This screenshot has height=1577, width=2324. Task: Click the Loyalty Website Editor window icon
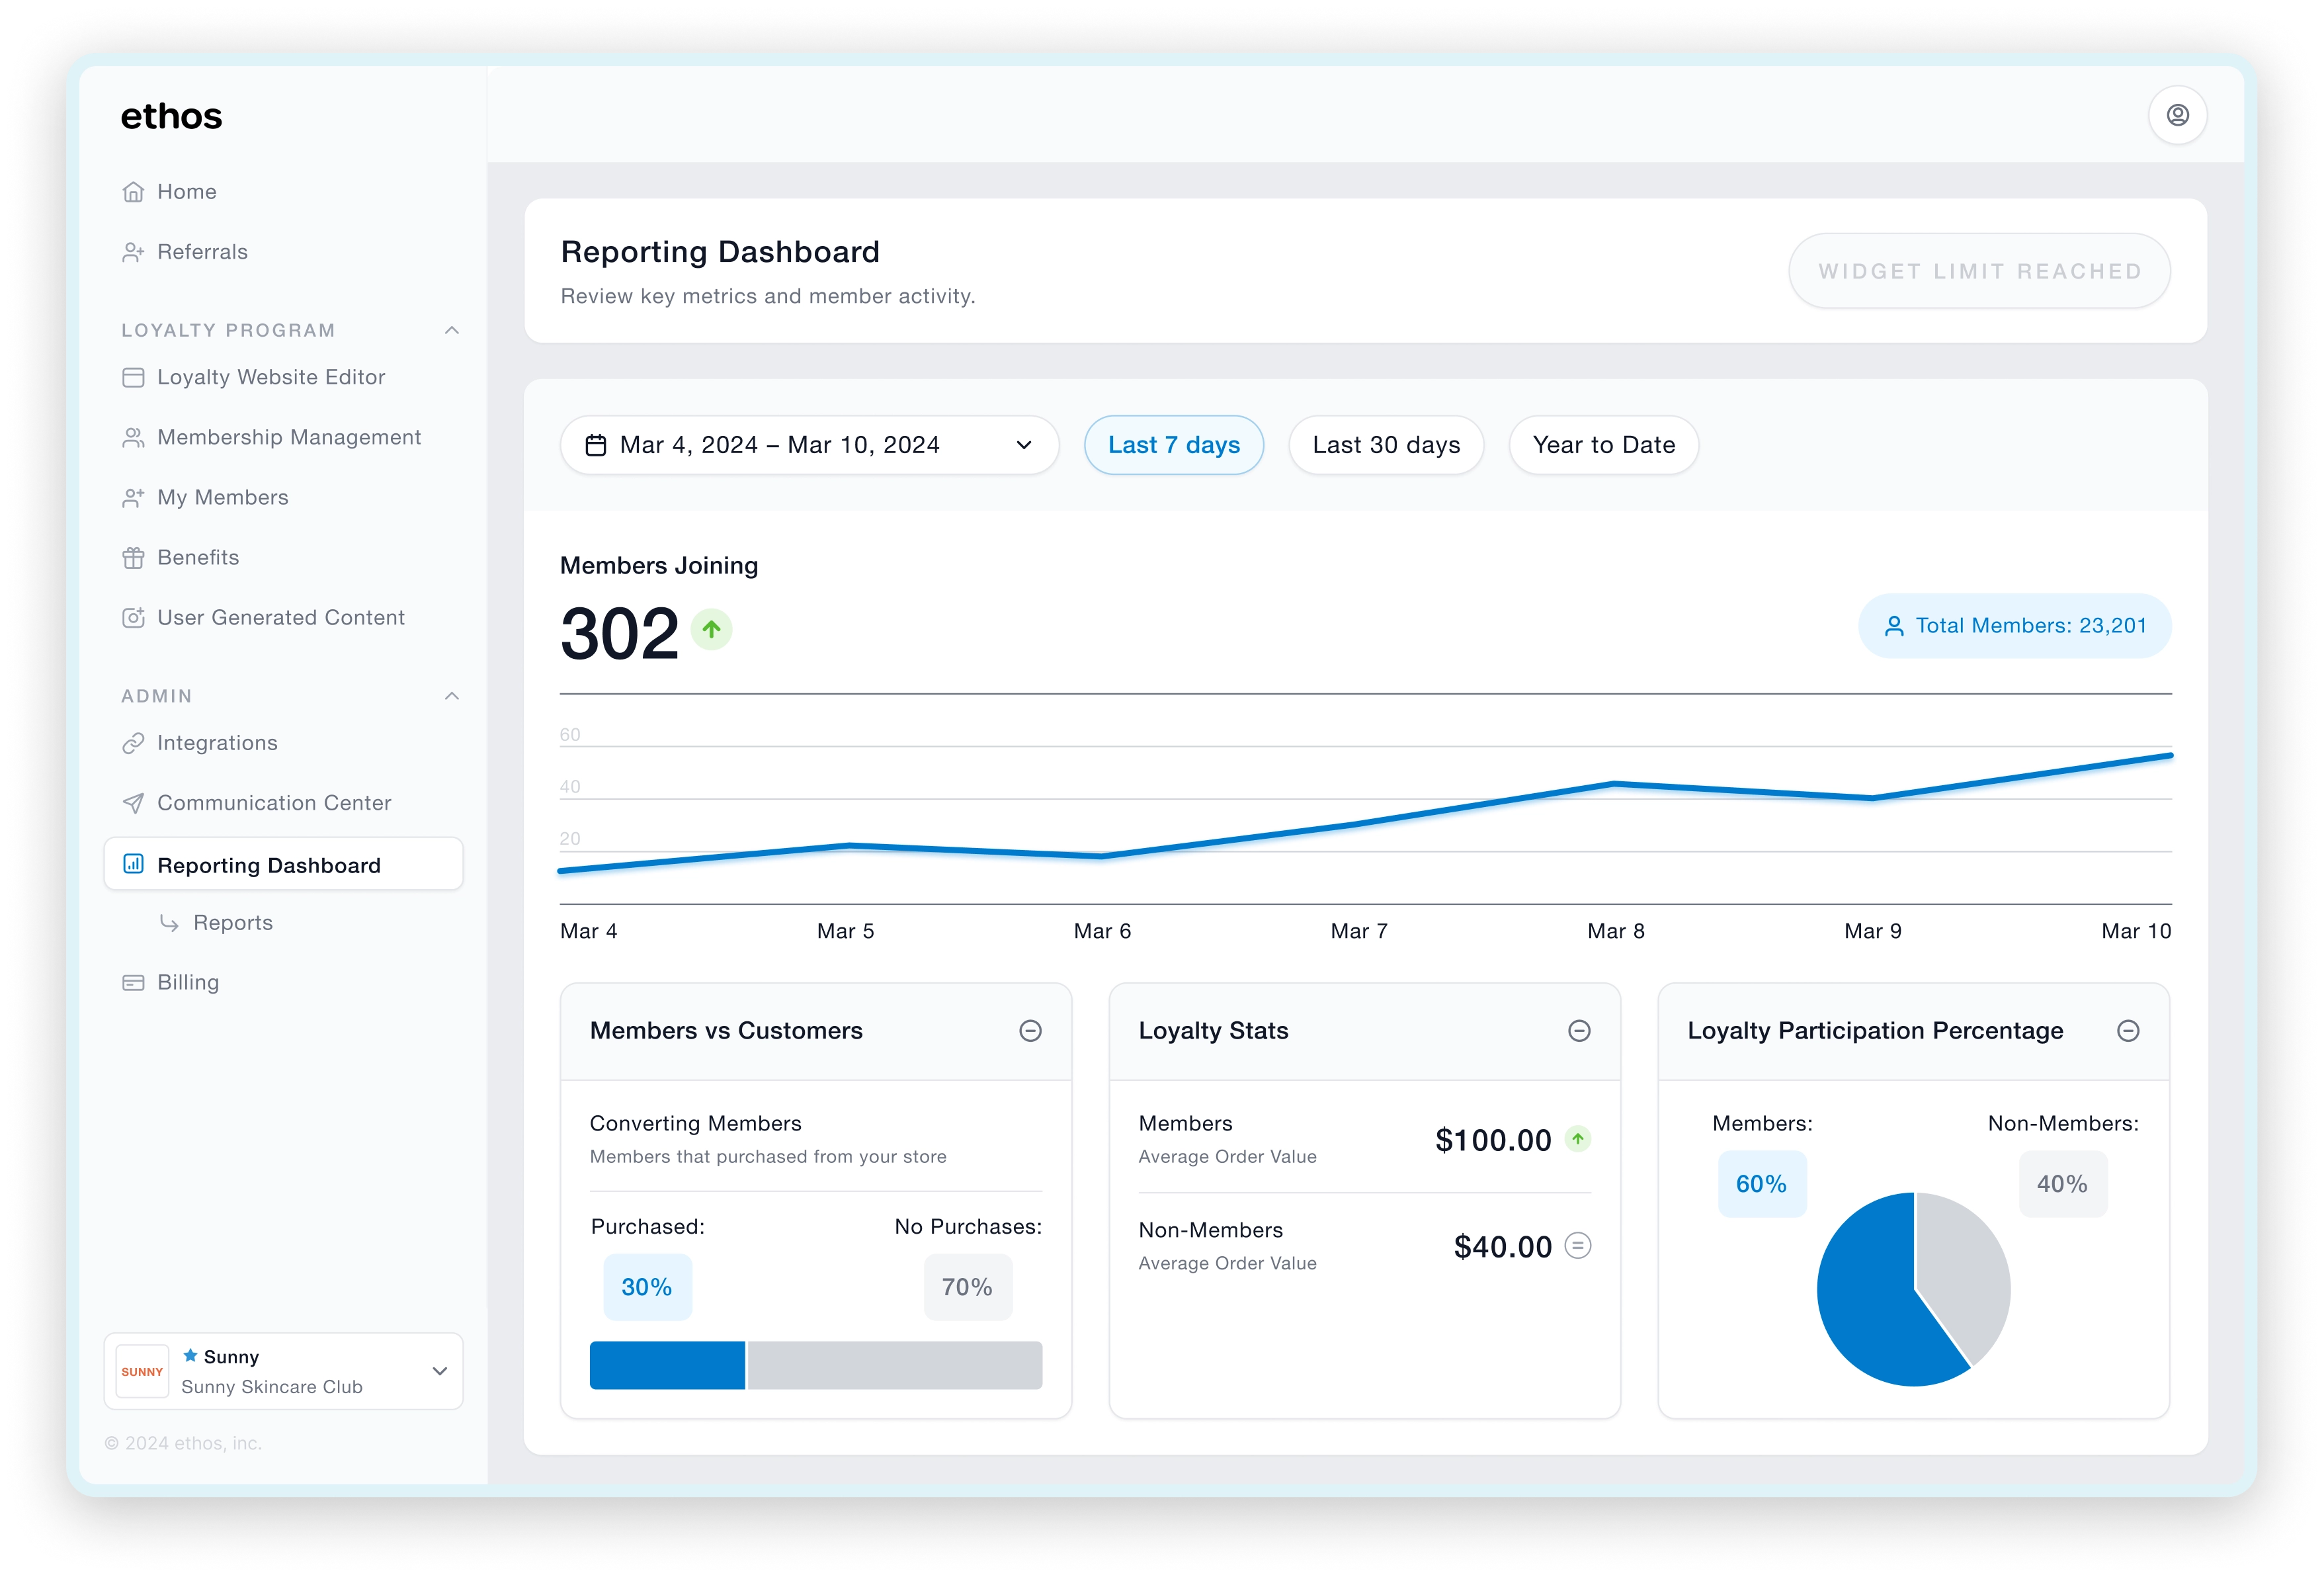[x=133, y=378]
